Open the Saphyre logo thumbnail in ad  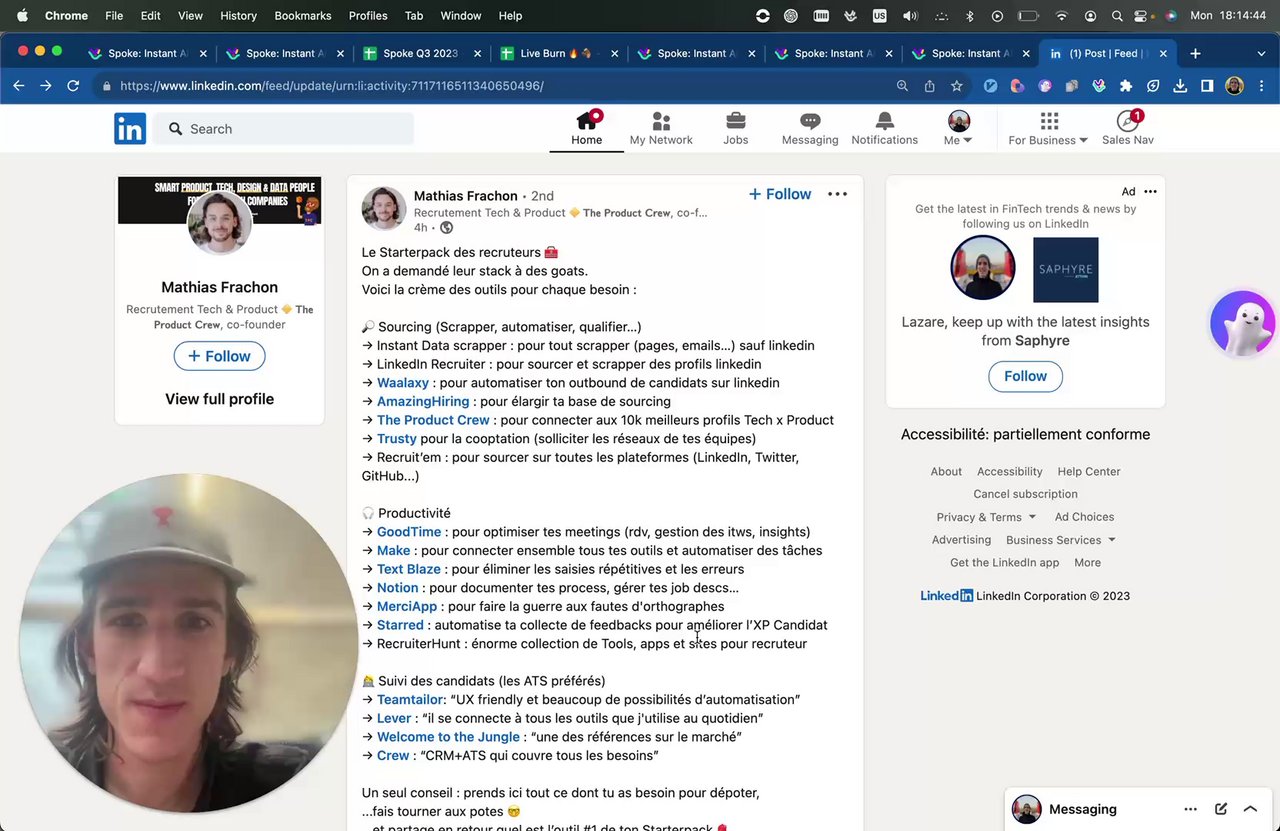pyautogui.click(x=1066, y=270)
